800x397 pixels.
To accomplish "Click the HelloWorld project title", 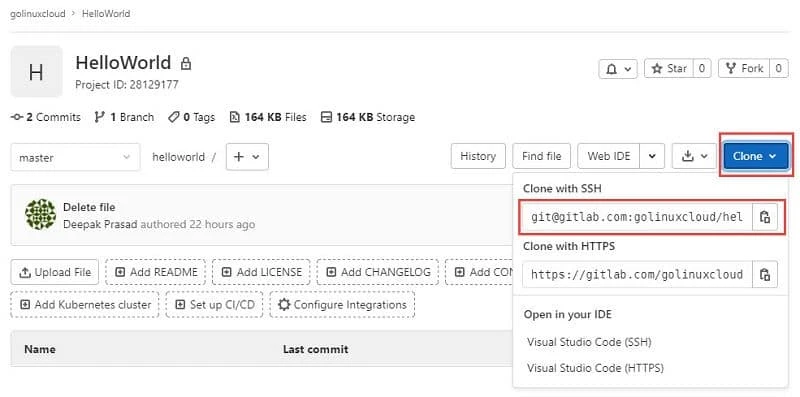I will [123, 63].
